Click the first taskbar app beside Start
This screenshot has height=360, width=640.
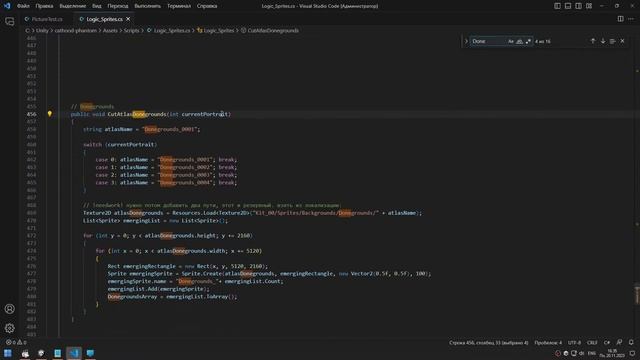[25, 353]
